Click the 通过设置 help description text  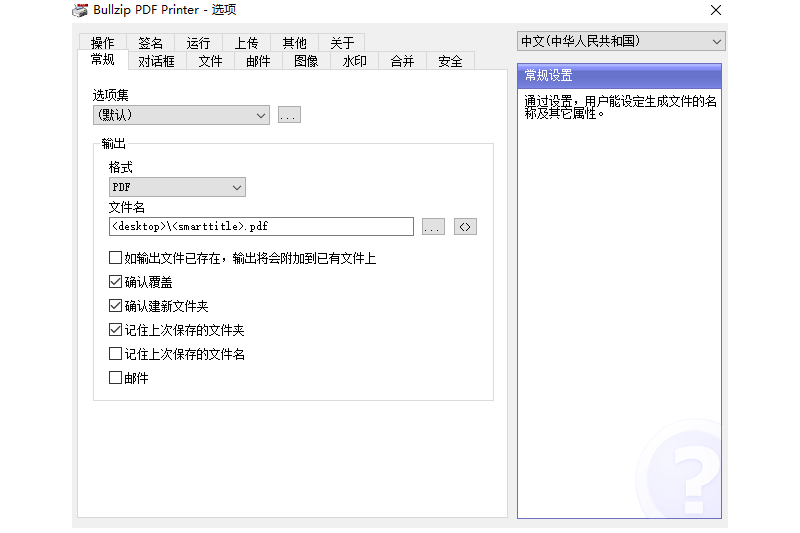620,107
